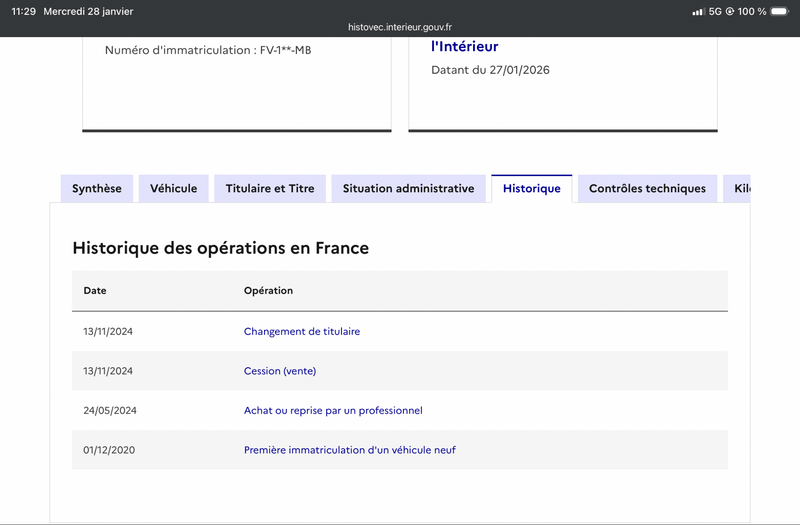Tap the cellular signal bars icon
Image resolution: width=800 pixels, height=525 pixels.
pyautogui.click(x=698, y=12)
